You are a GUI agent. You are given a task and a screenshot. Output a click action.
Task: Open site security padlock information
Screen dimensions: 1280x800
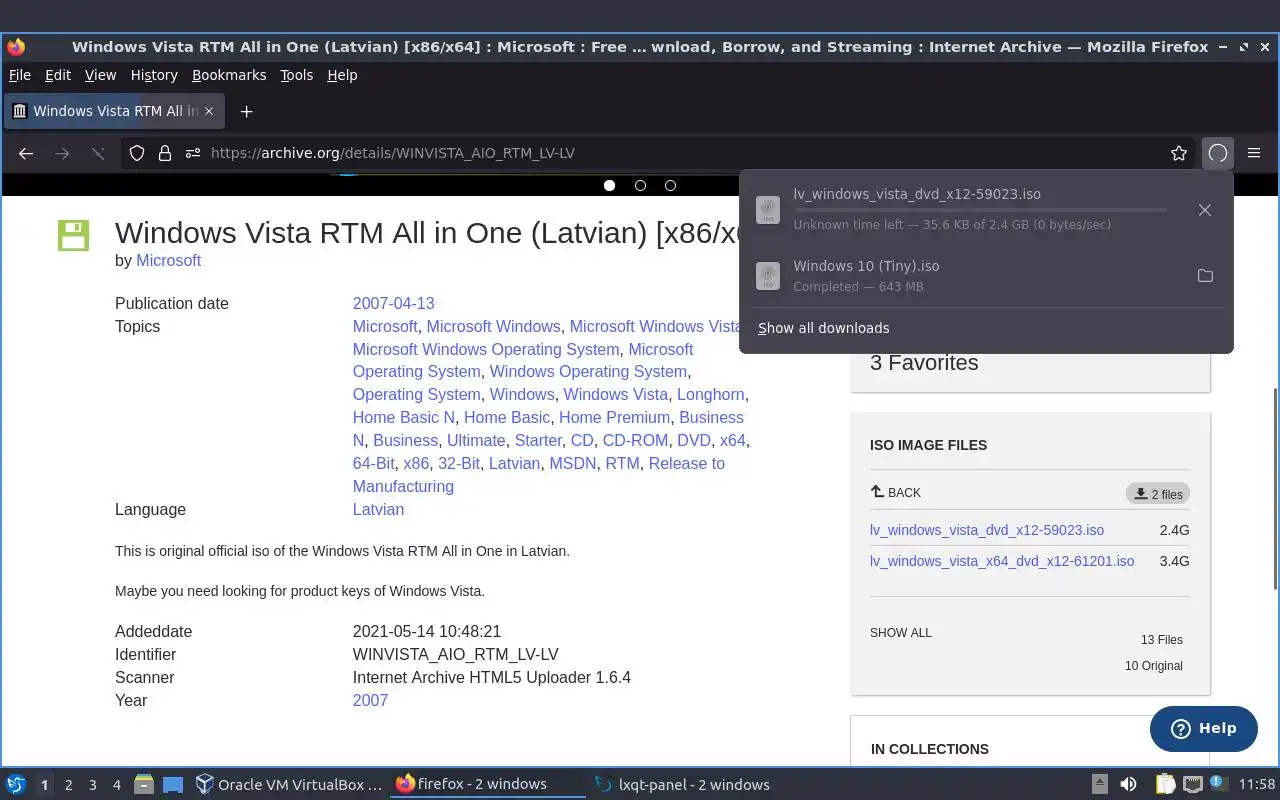point(165,153)
